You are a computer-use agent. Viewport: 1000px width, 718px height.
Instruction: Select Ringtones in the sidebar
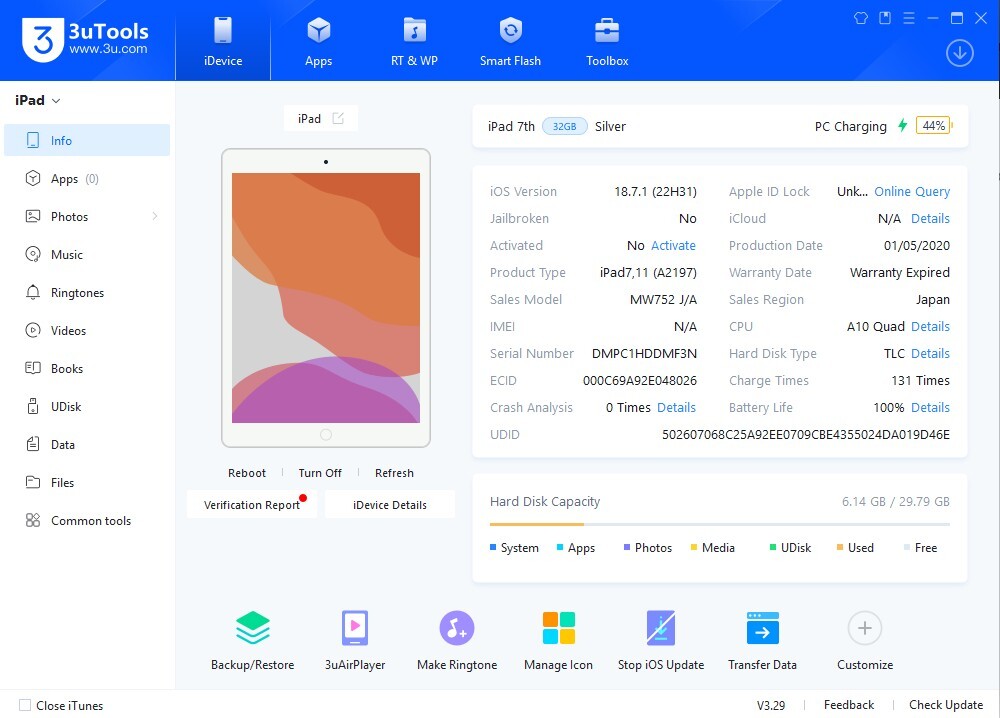pos(77,293)
